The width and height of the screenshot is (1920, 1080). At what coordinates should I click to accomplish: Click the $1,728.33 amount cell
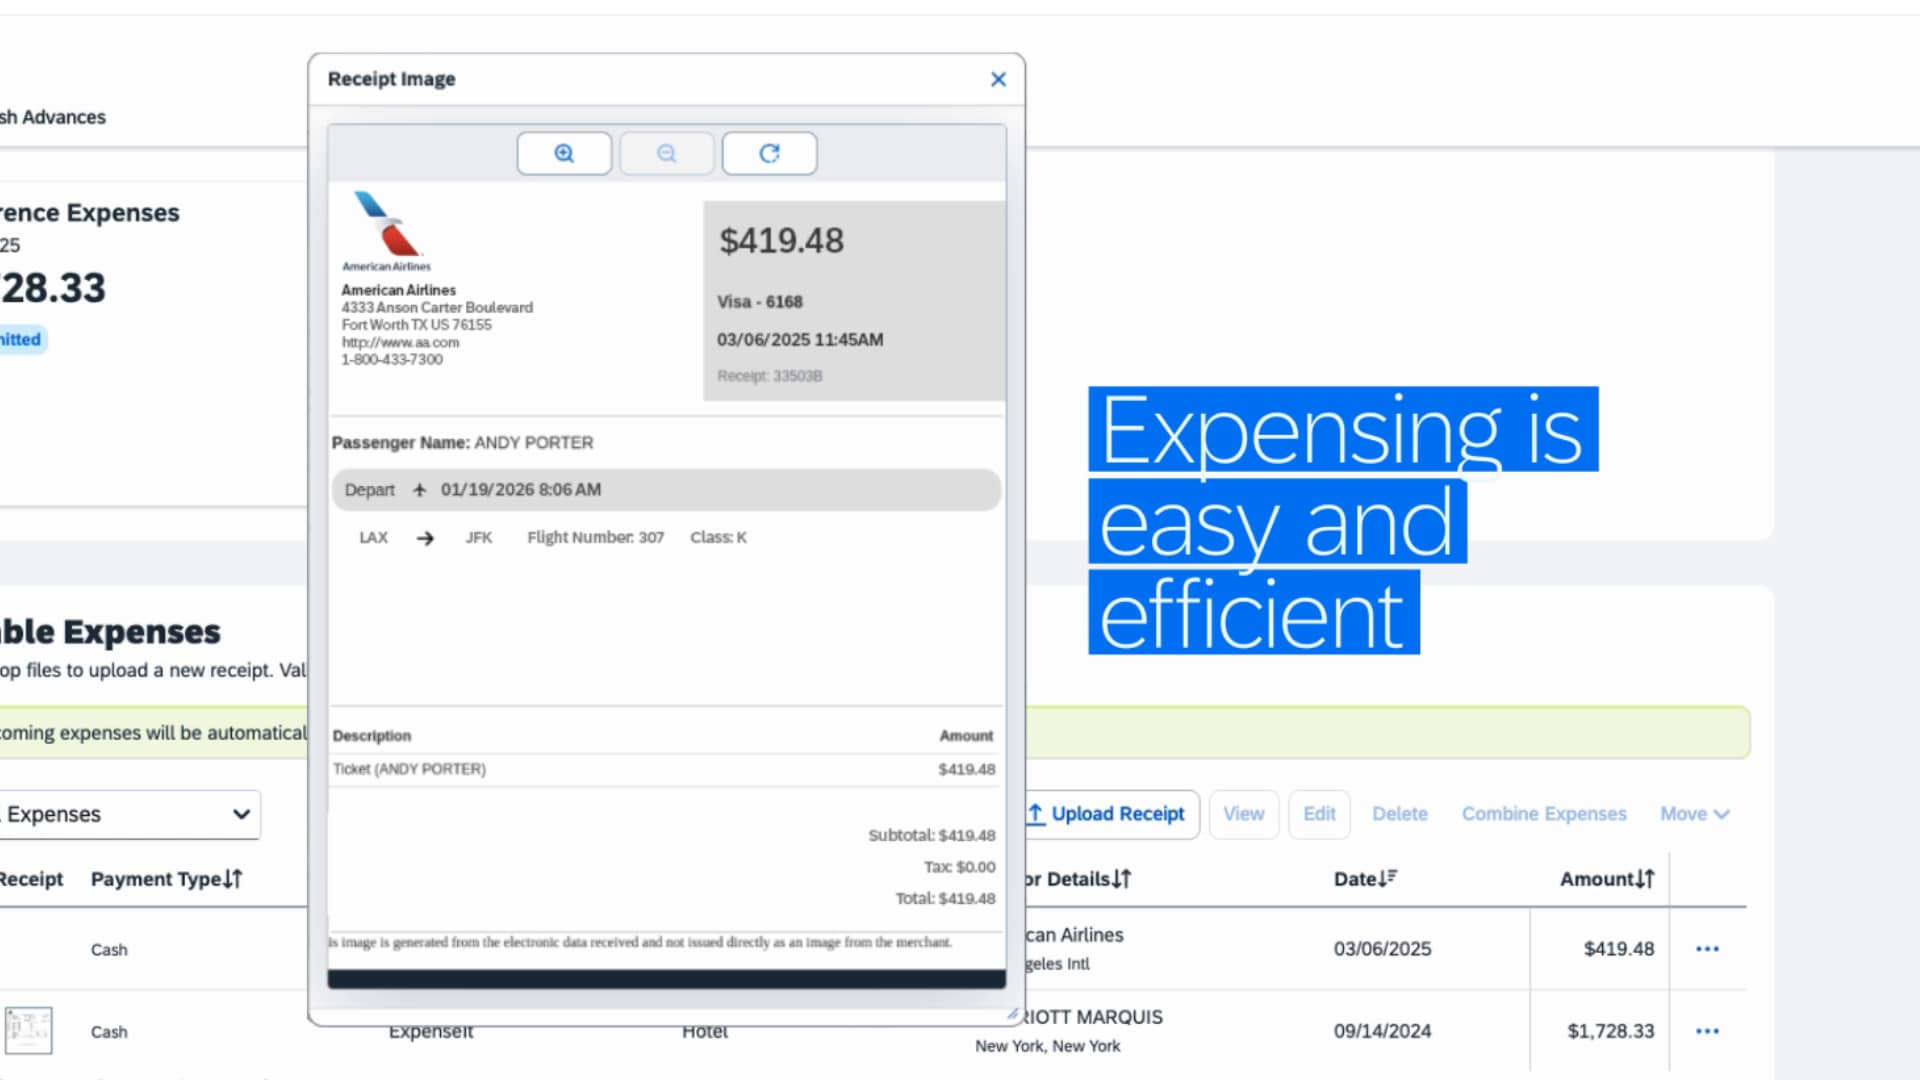1611,1031
